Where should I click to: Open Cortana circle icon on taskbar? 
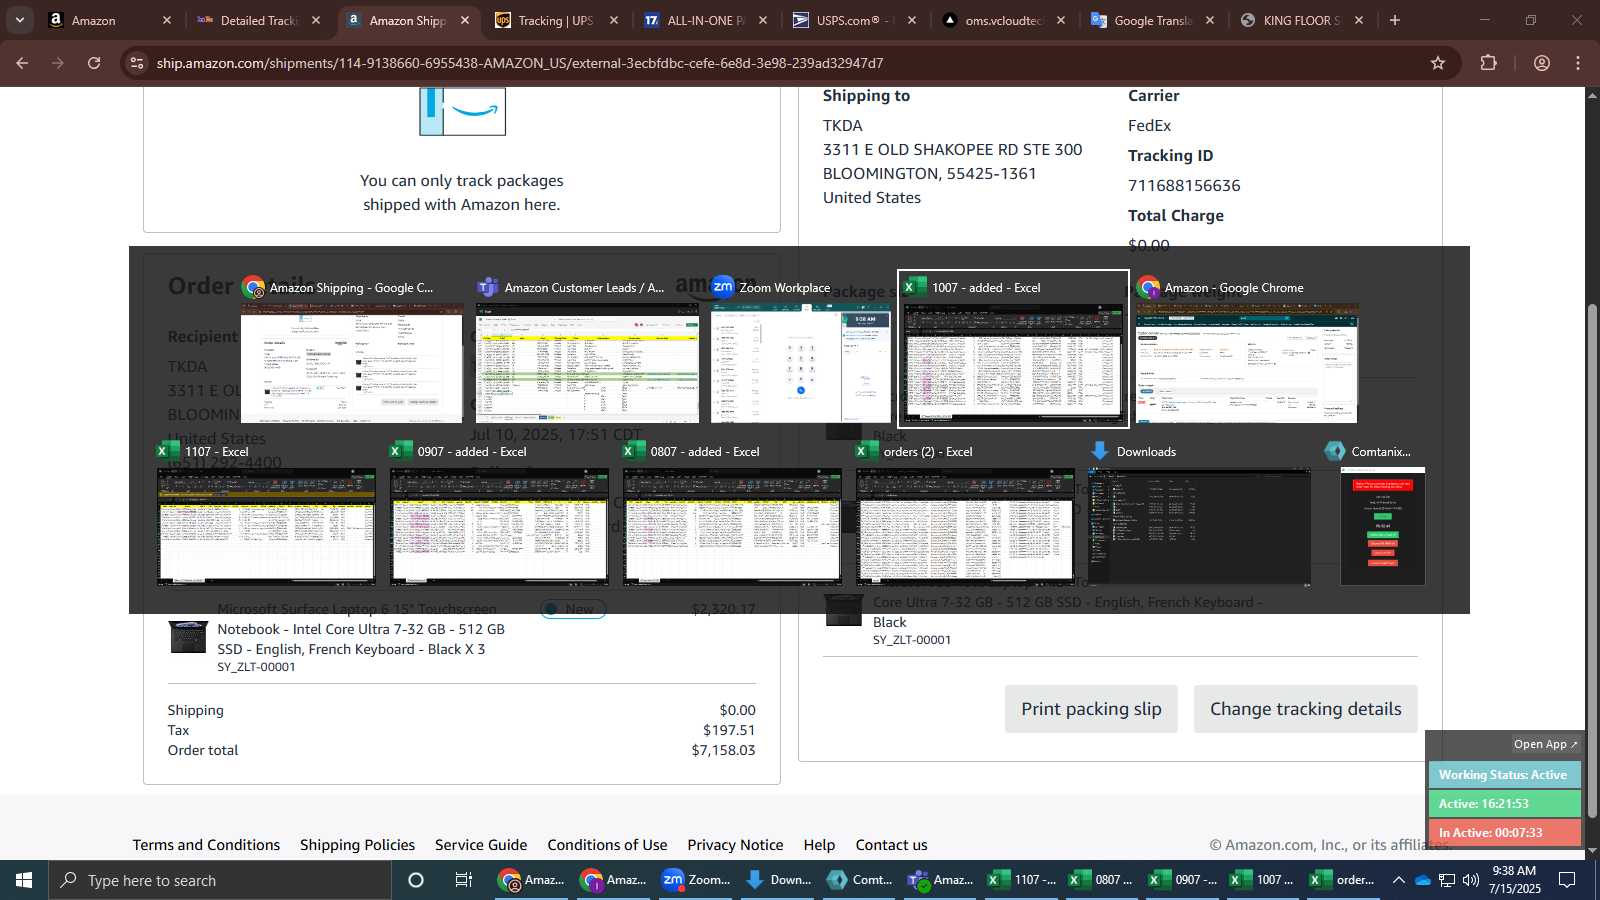pyautogui.click(x=416, y=880)
